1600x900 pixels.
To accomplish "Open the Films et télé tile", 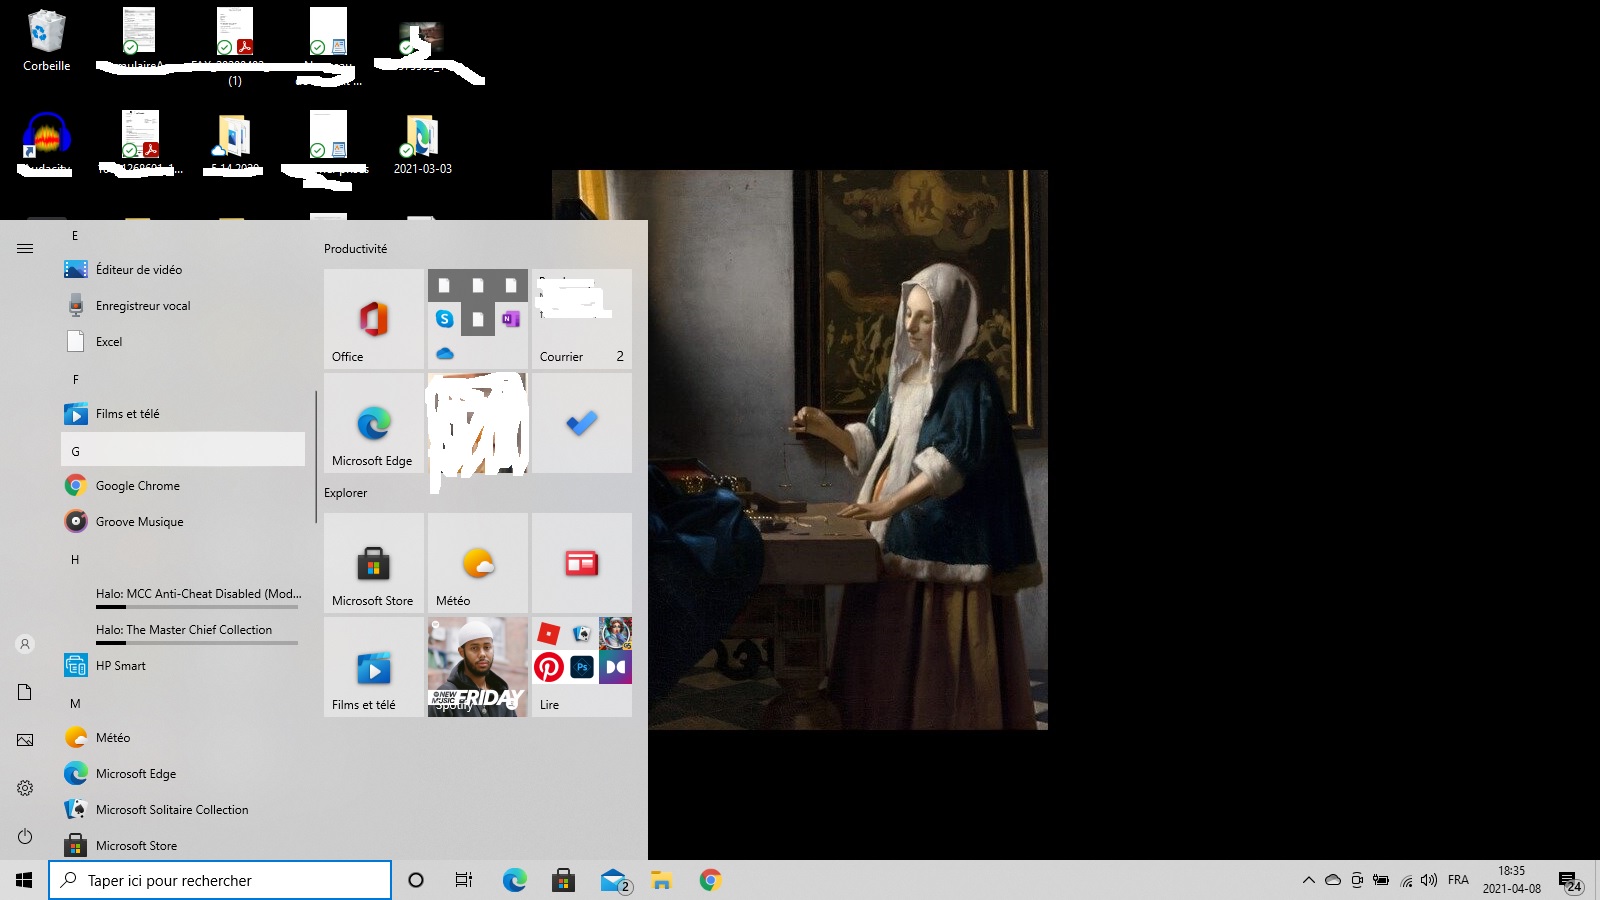I will pos(374,667).
